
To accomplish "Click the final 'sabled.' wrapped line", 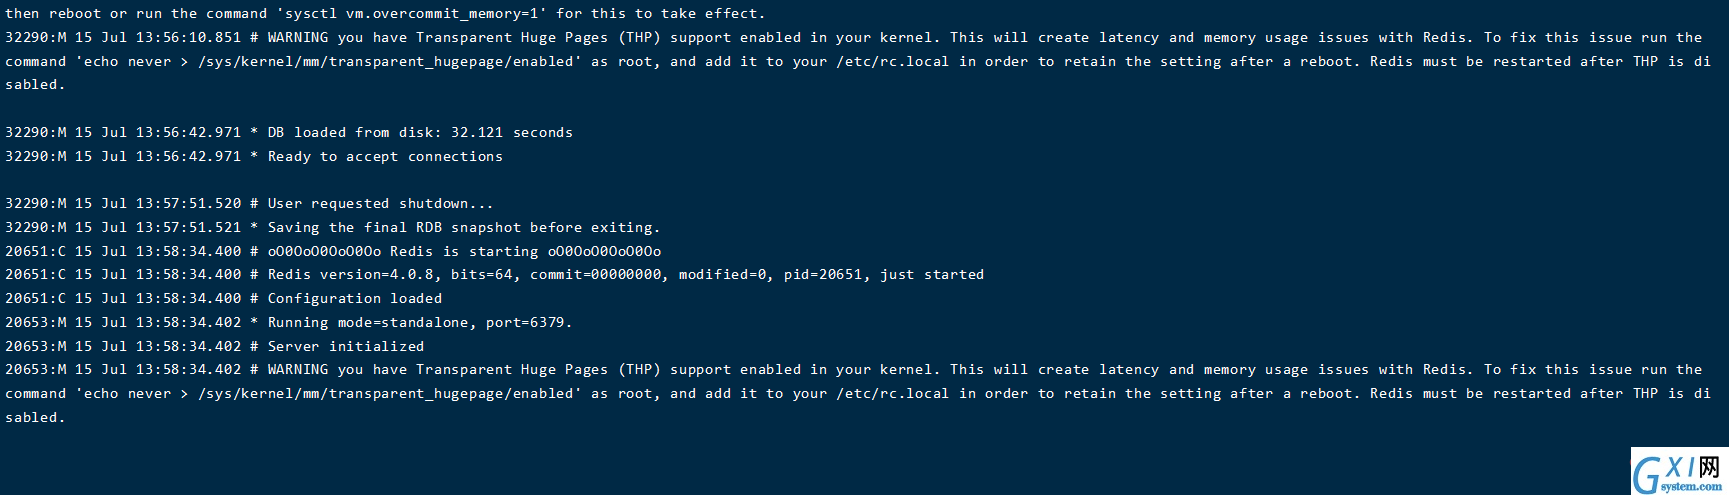I will tap(35, 418).
